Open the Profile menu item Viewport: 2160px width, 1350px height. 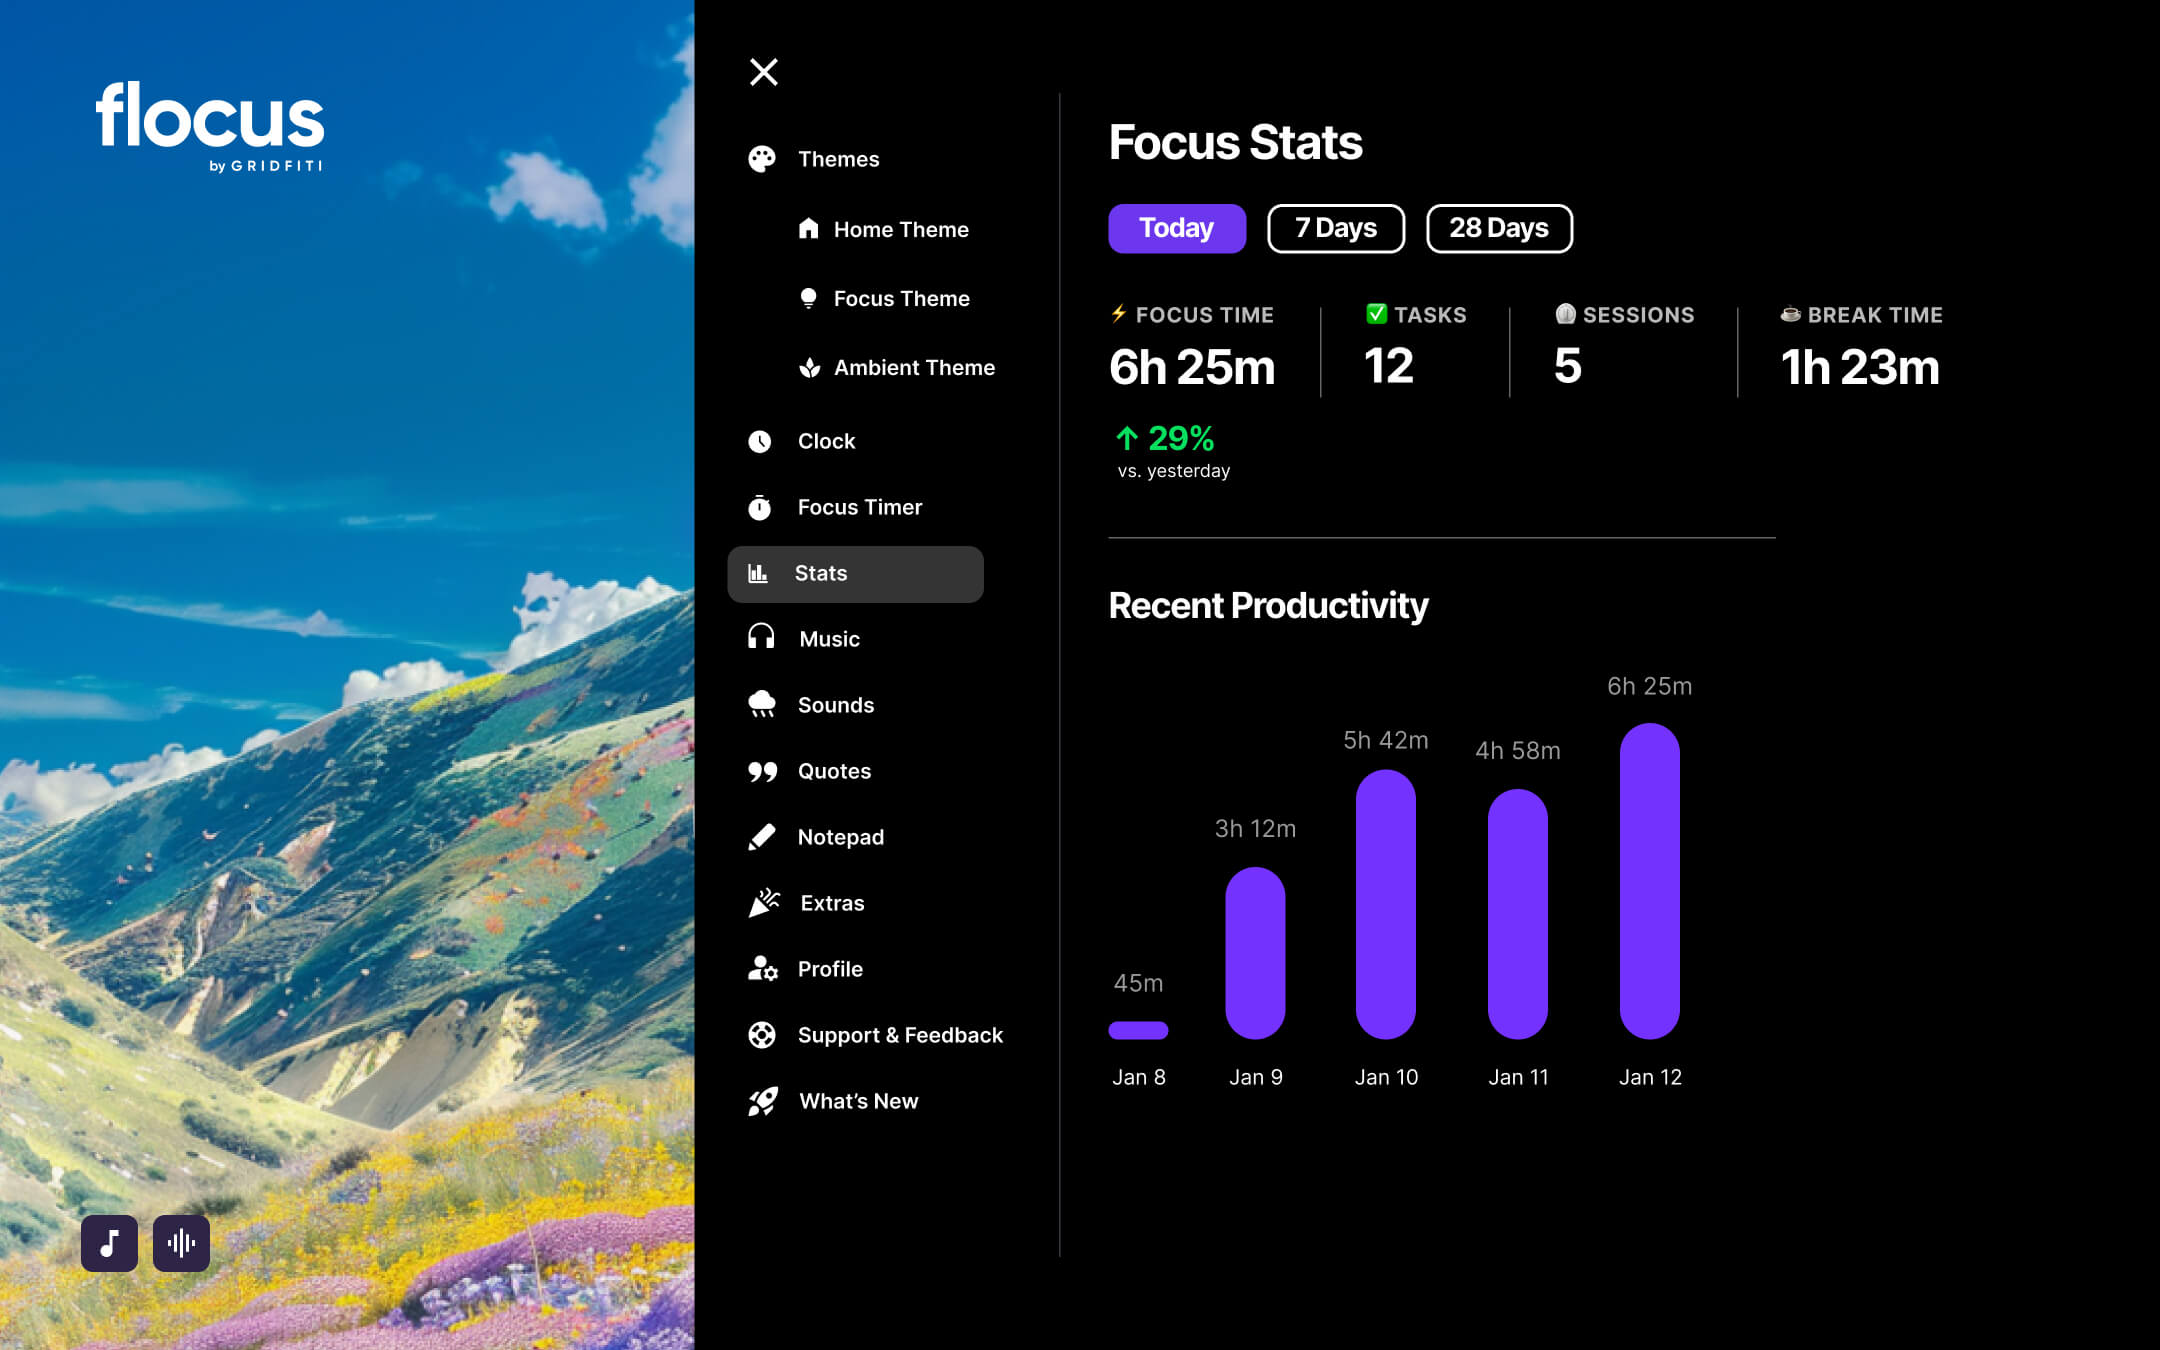click(830, 969)
